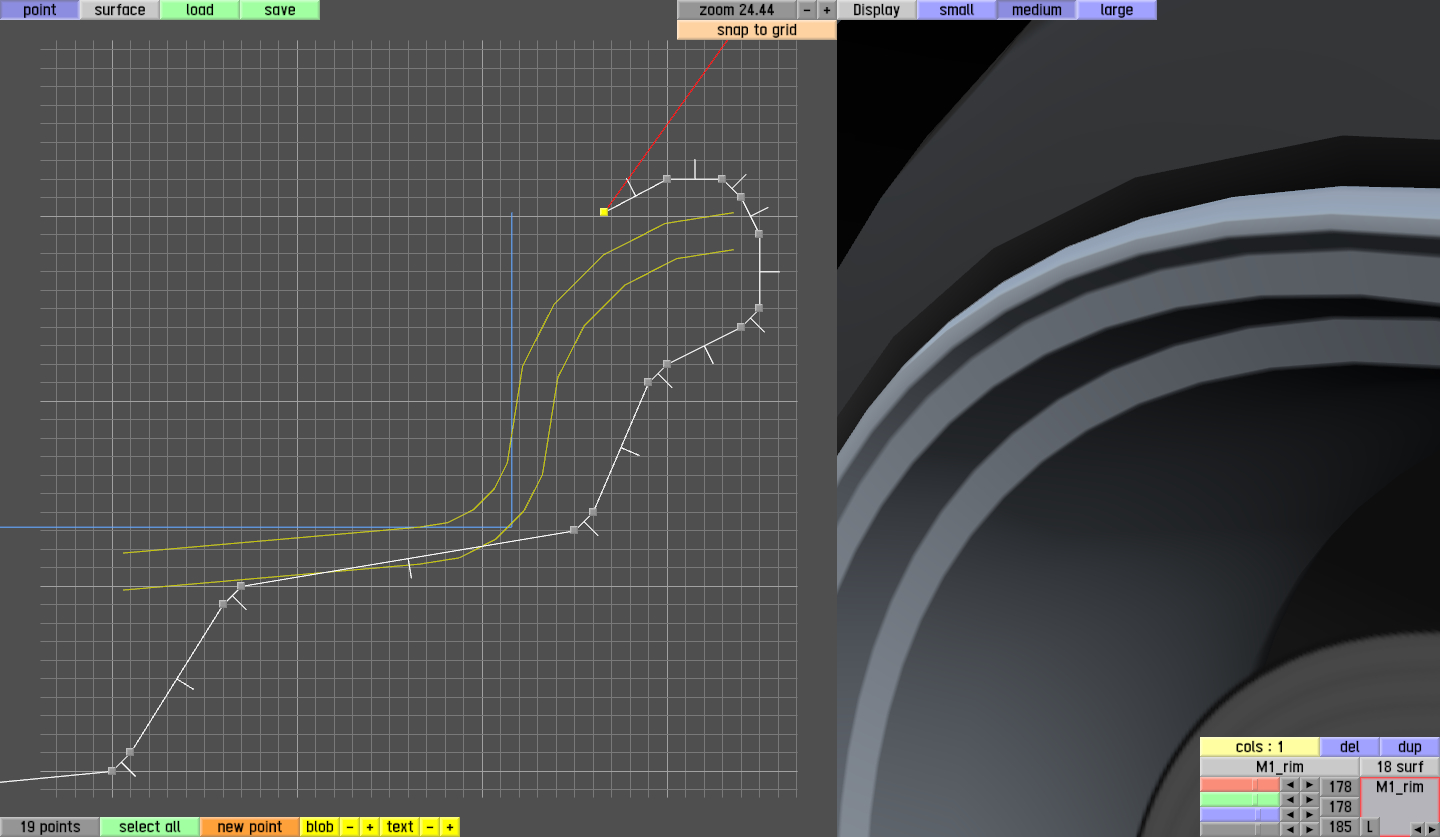Open the Display menu
Screen dimensions: 1440x837
(877, 10)
